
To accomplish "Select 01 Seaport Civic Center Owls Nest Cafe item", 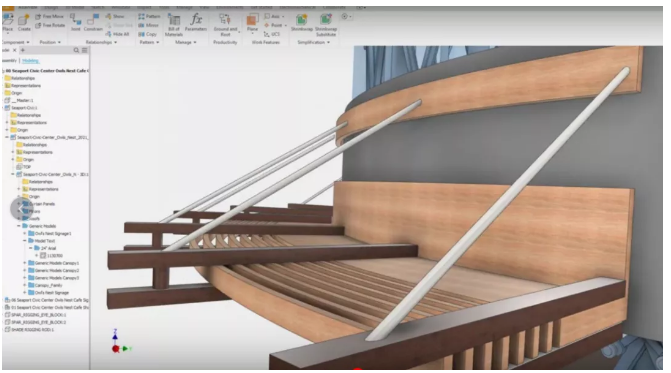I will tap(46, 308).
